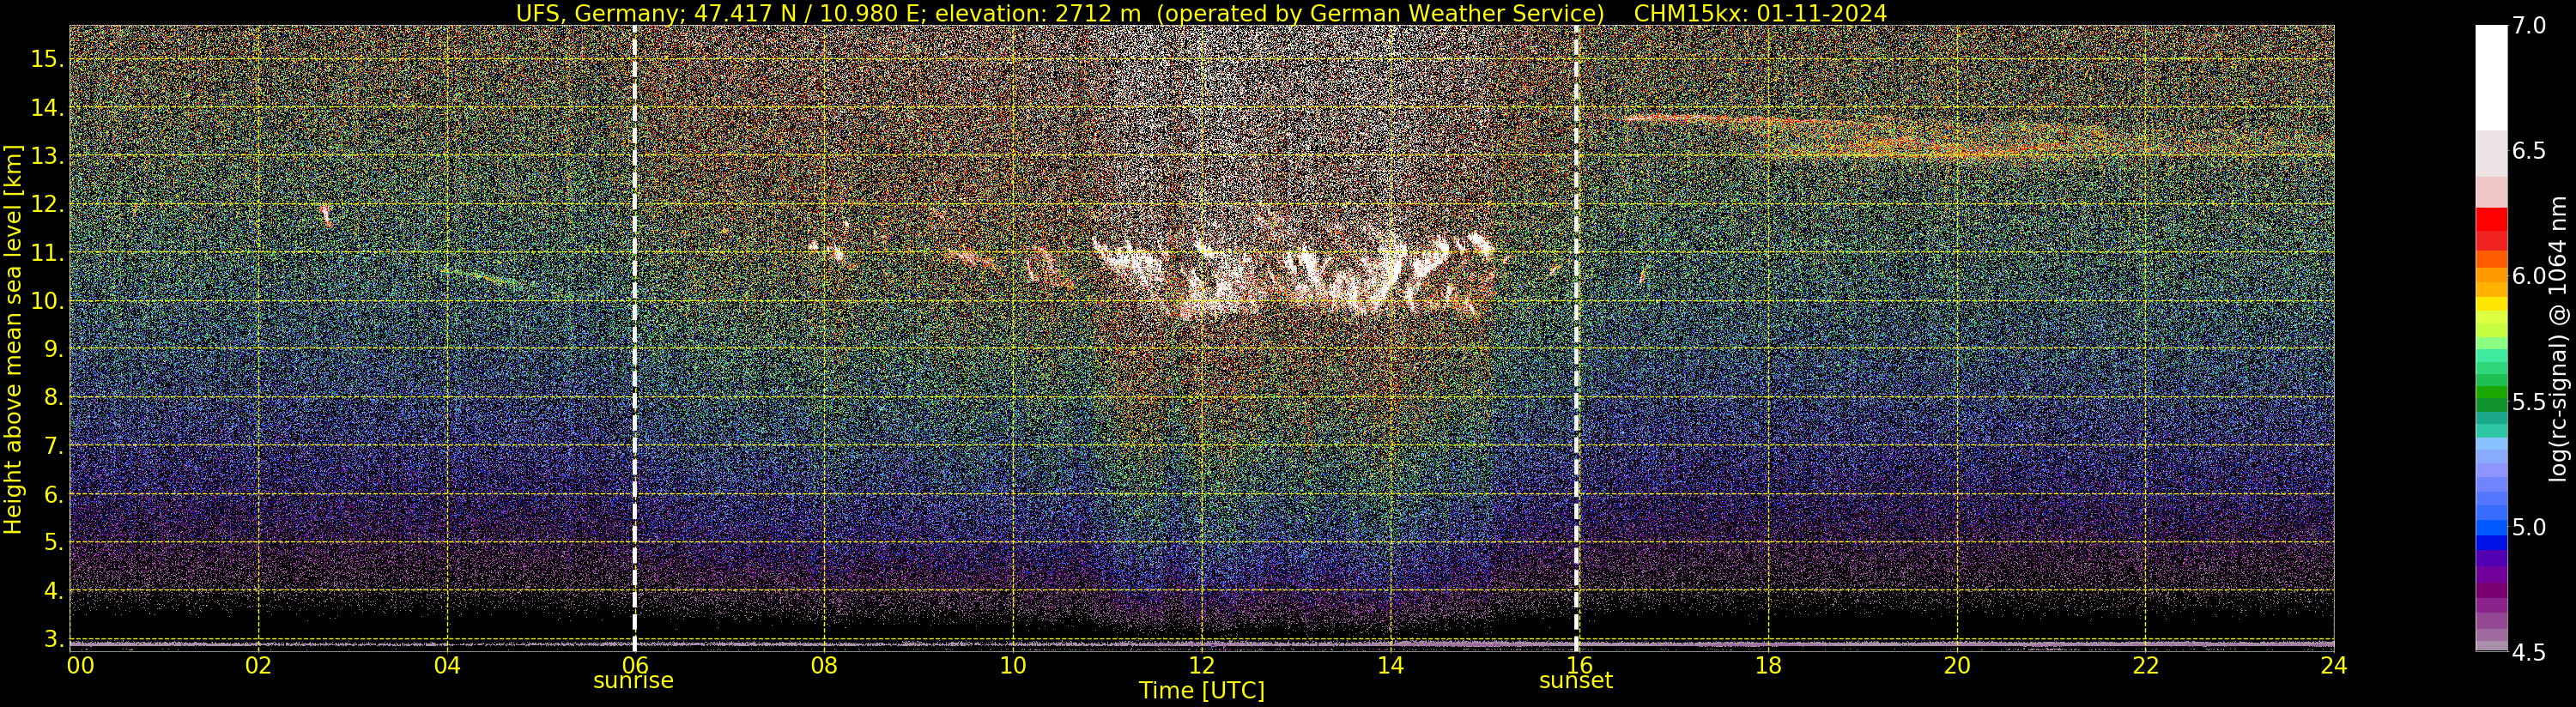Click the time axis tick "20"

coord(1956,665)
